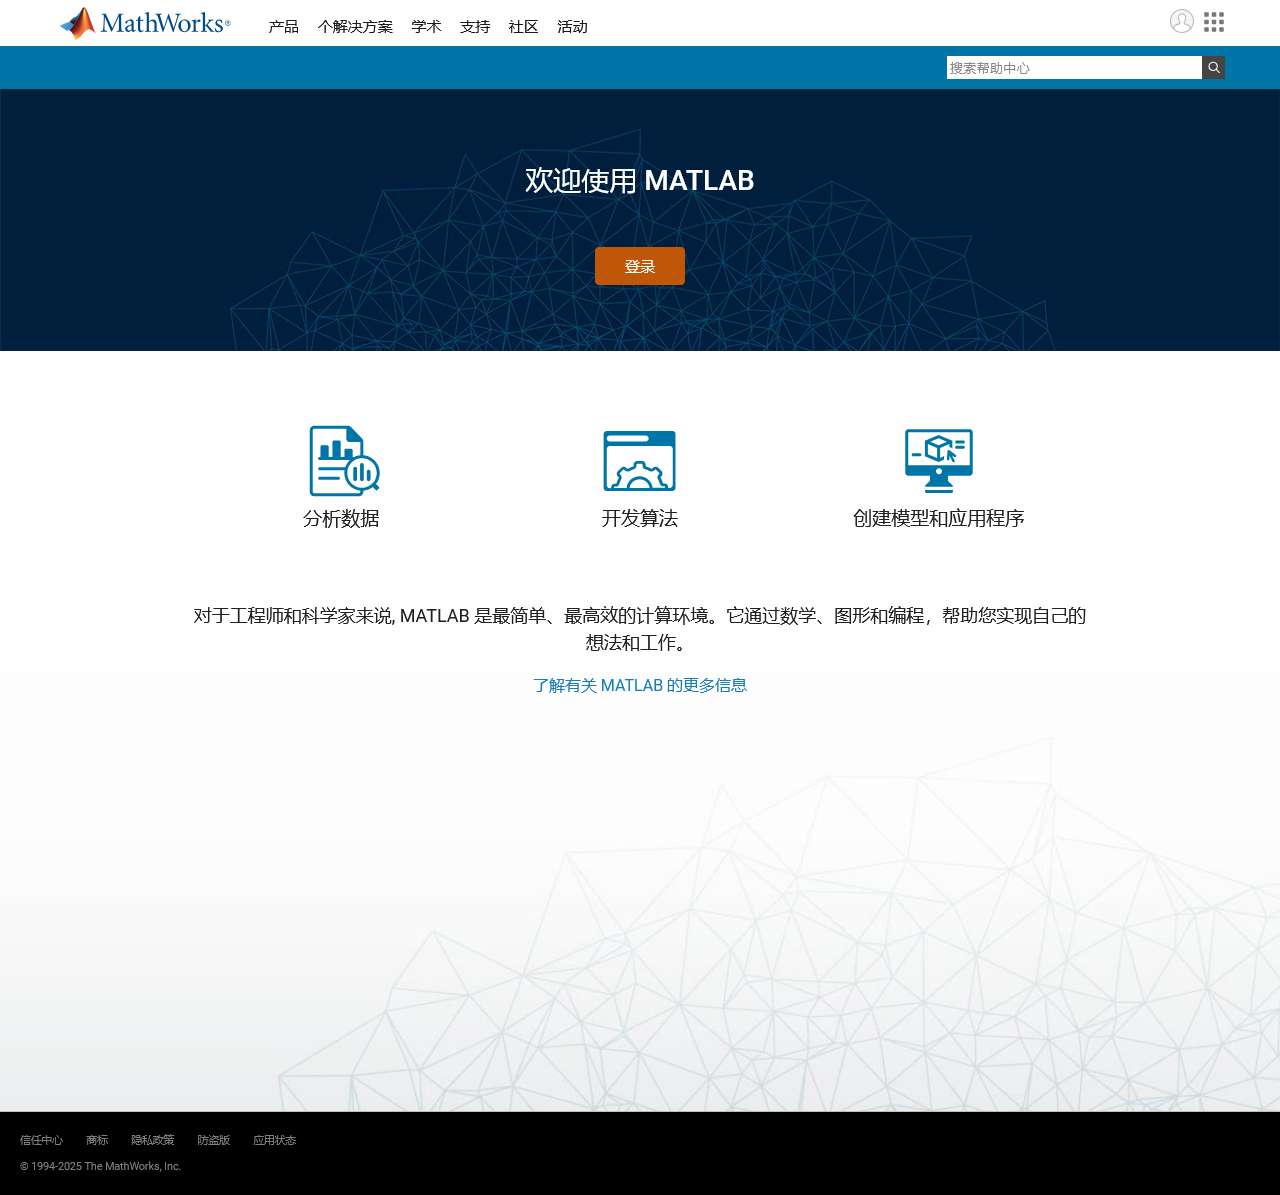The height and width of the screenshot is (1195, 1280).
Task: Open the 社区 menu
Action: point(524,27)
